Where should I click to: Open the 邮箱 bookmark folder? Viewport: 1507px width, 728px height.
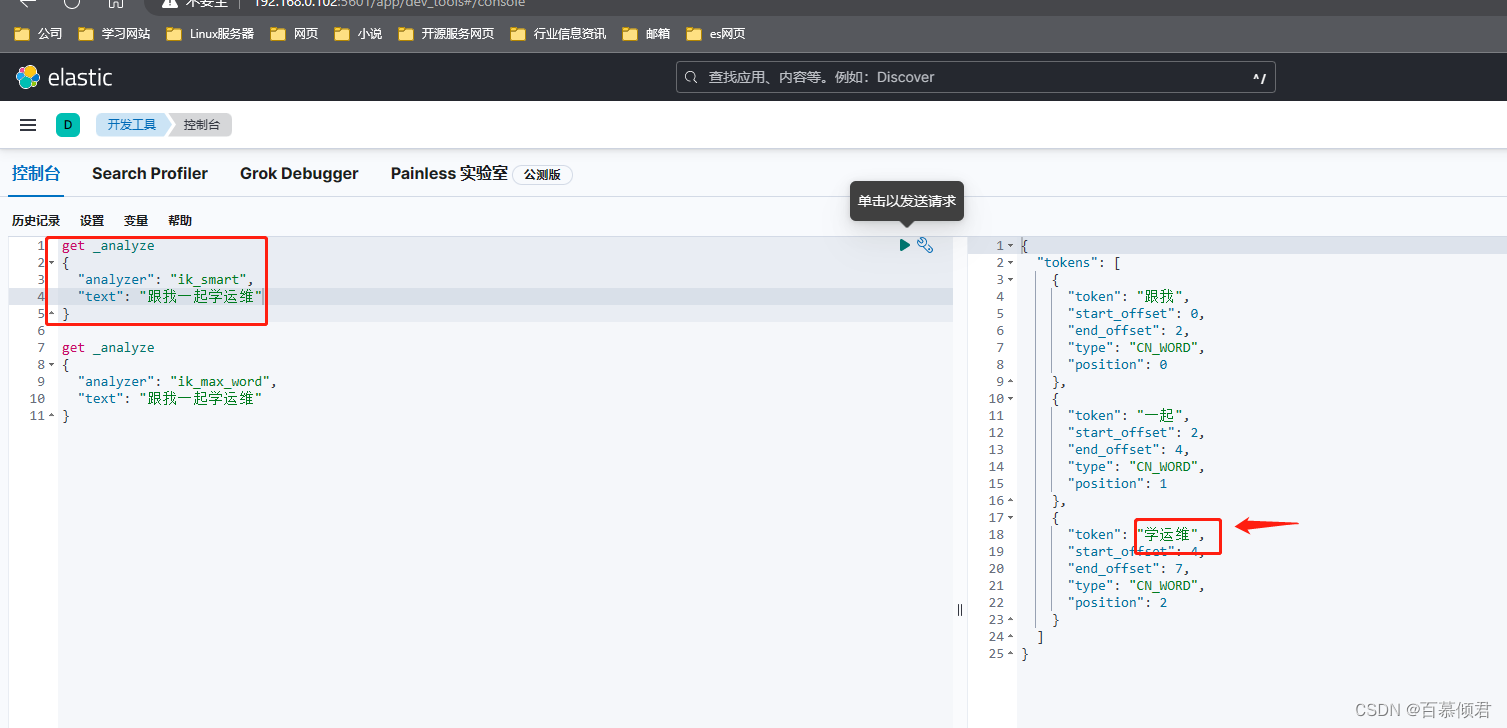(646, 34)
